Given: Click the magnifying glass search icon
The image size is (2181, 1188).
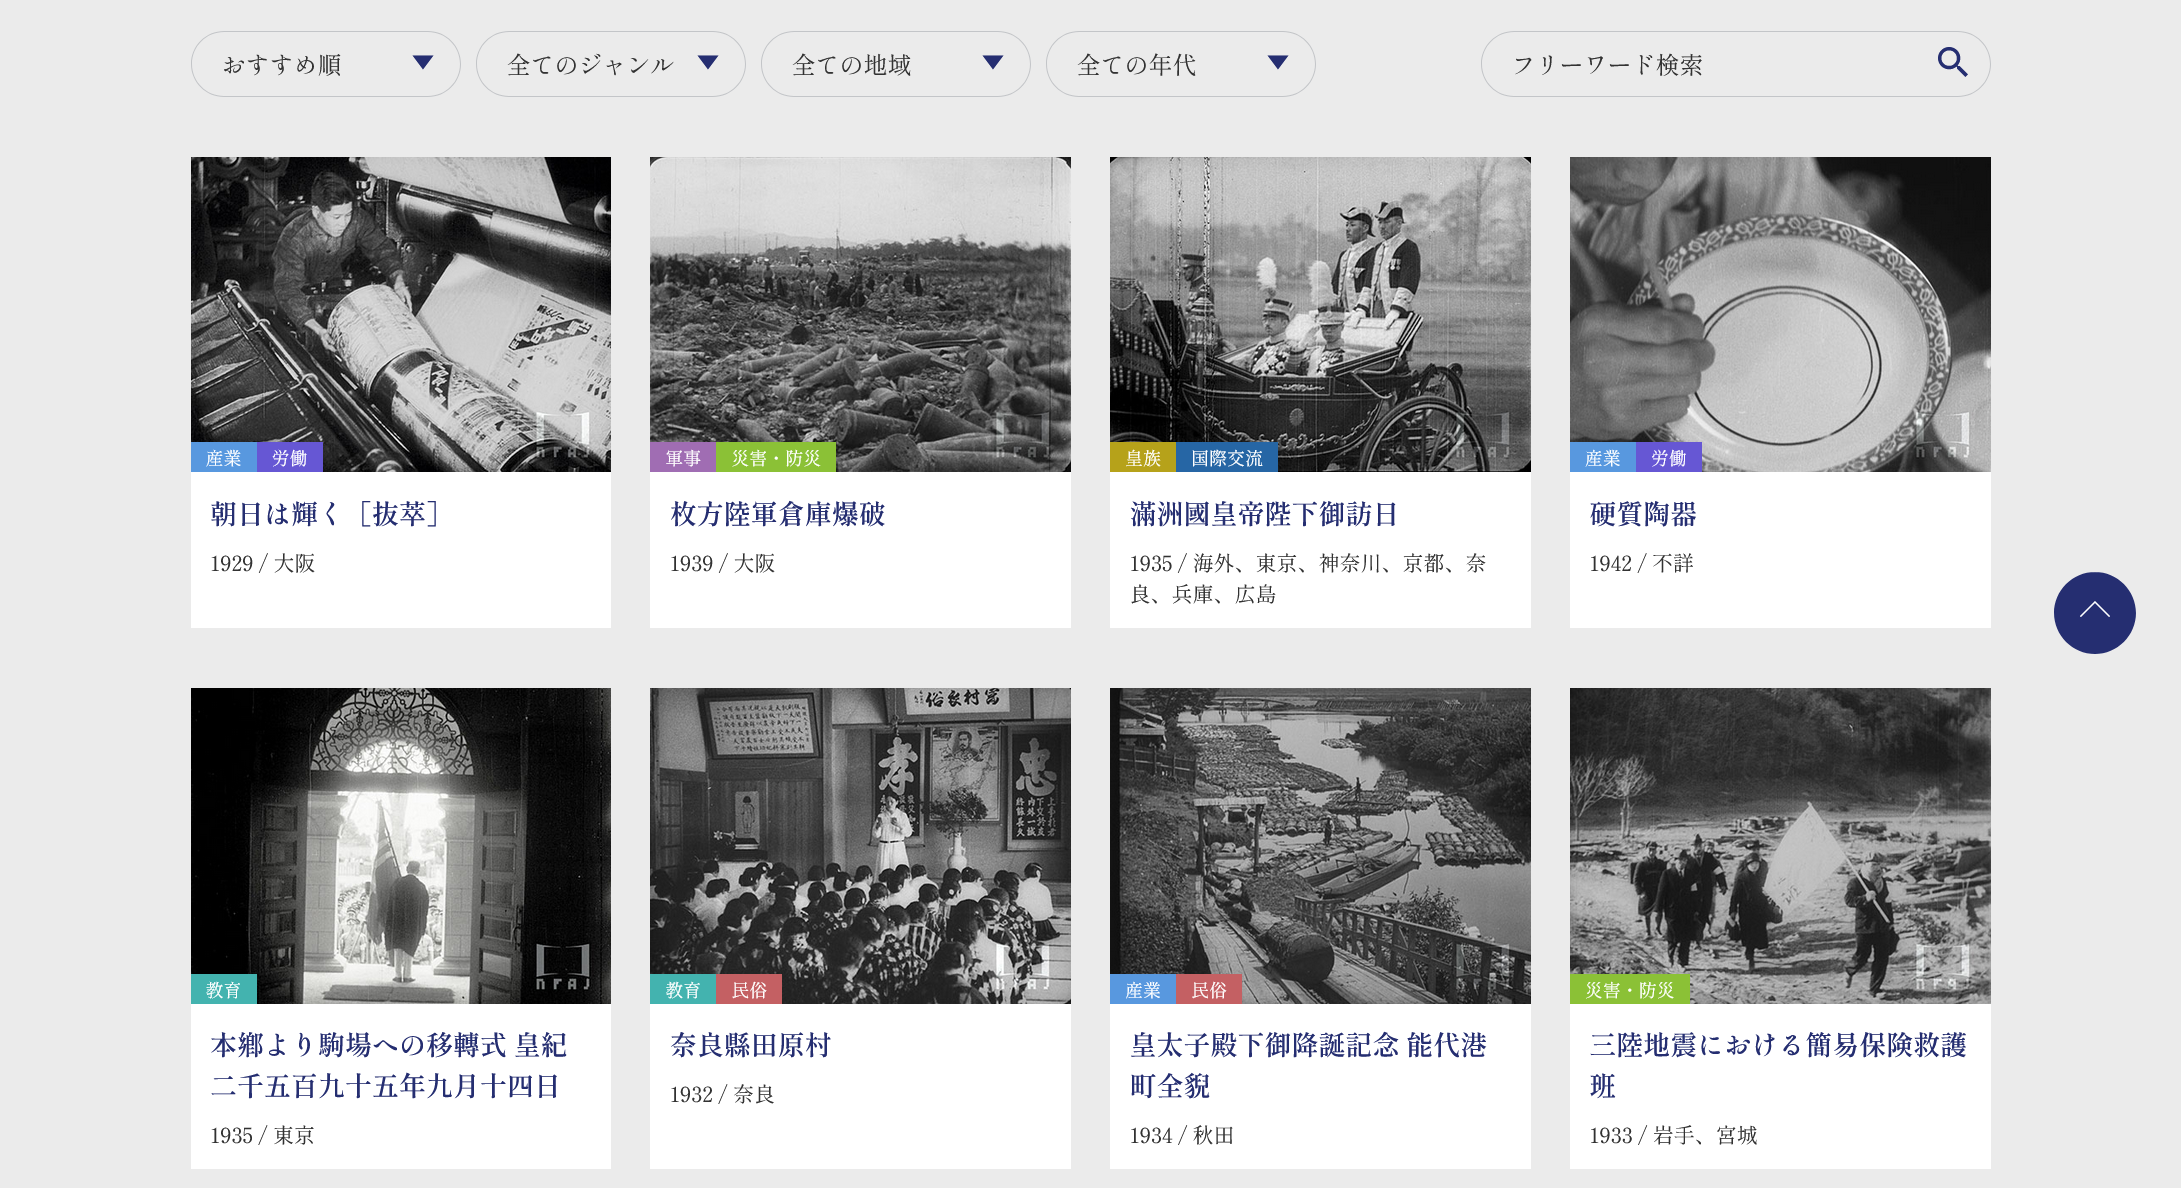Looking at the screenshot, I should [x=1951, y=63].
